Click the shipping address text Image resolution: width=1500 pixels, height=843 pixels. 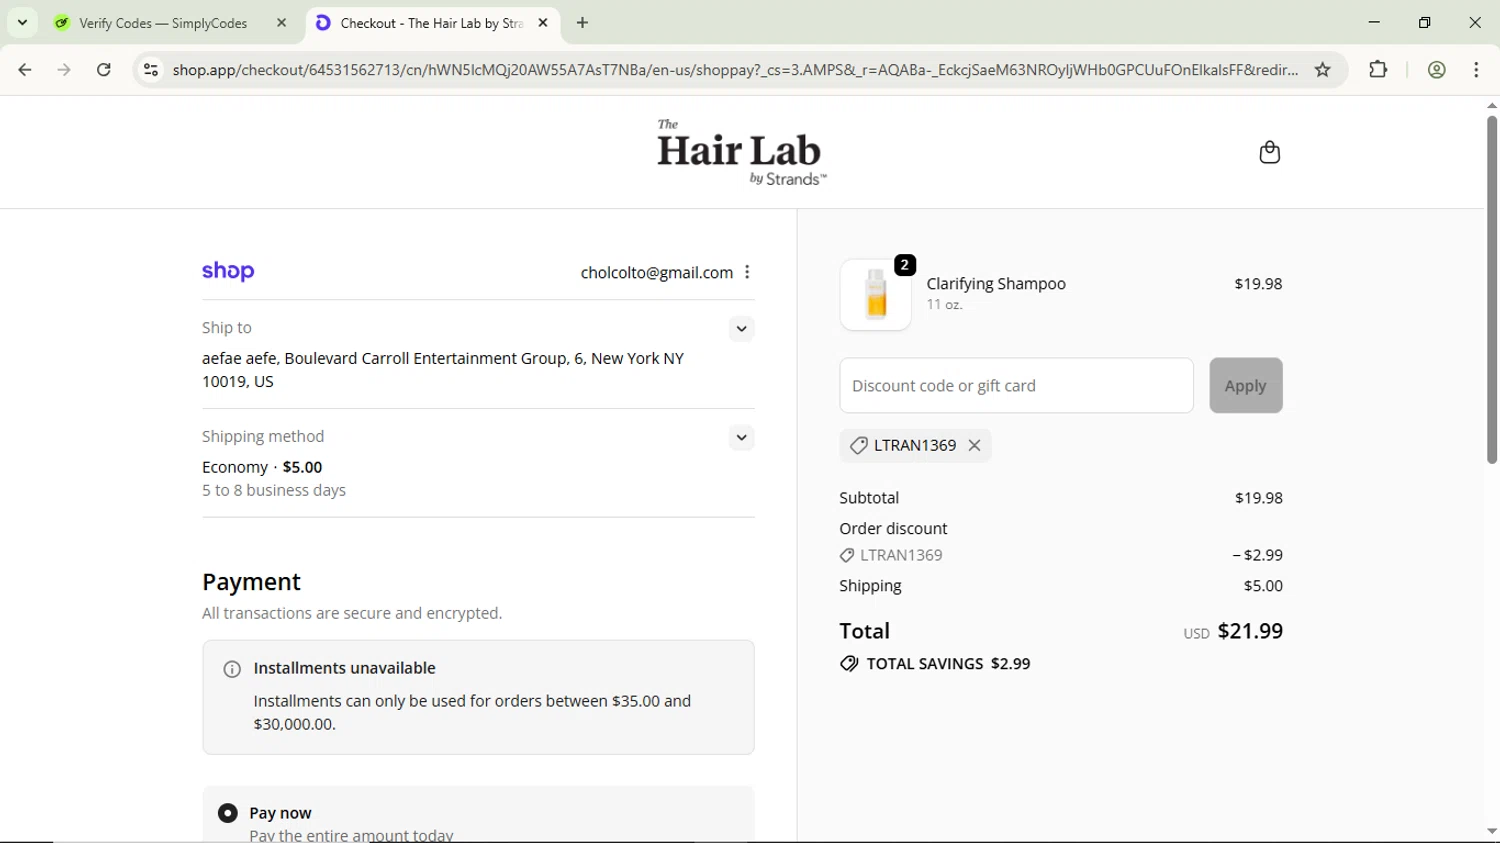(443, 370)
